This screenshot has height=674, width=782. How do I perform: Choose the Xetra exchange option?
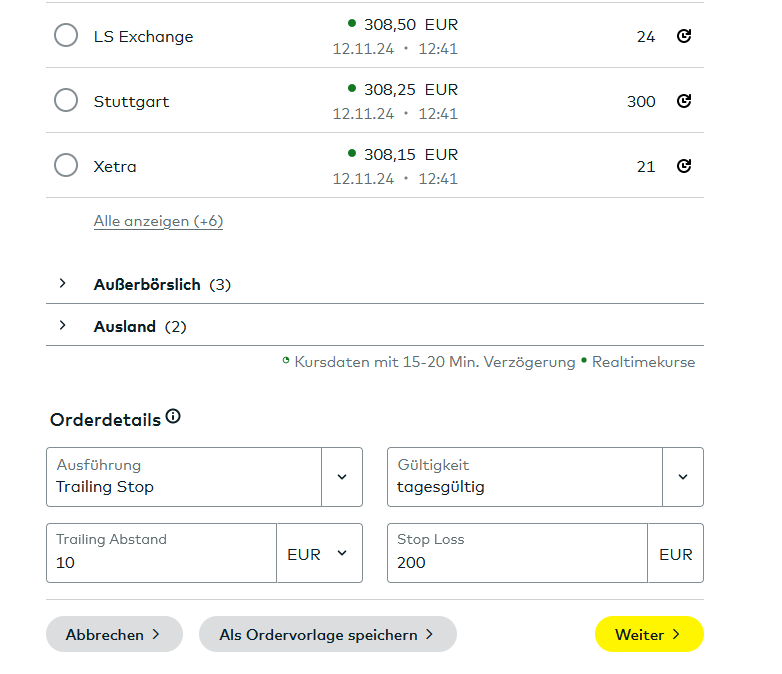pos(66,166)
